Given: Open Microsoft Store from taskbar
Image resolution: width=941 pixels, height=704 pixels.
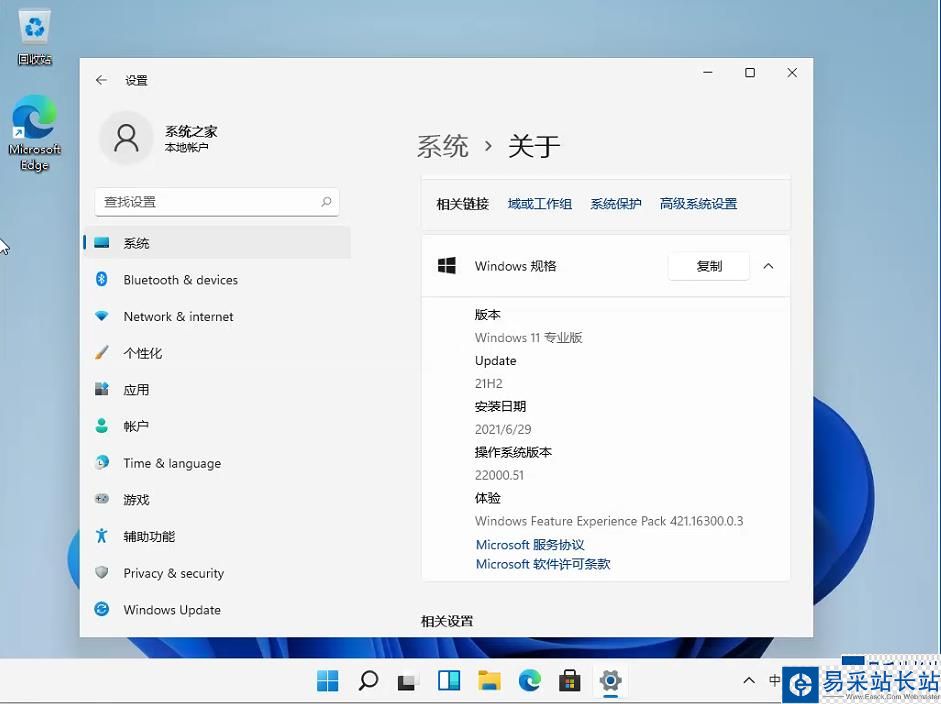Looking at the screenshot, I should pos(570,681).
